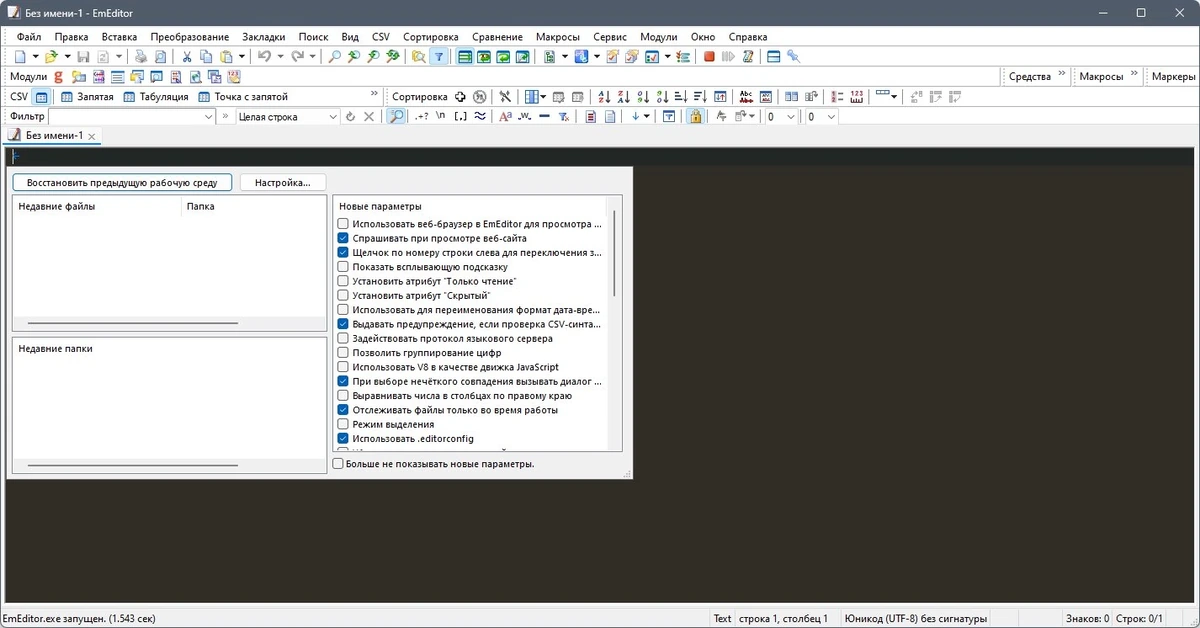Image resolution: width=1200 pixels, height=628 pixels.
Task: Click the clear filter X icon
Action: coord(369,117)
